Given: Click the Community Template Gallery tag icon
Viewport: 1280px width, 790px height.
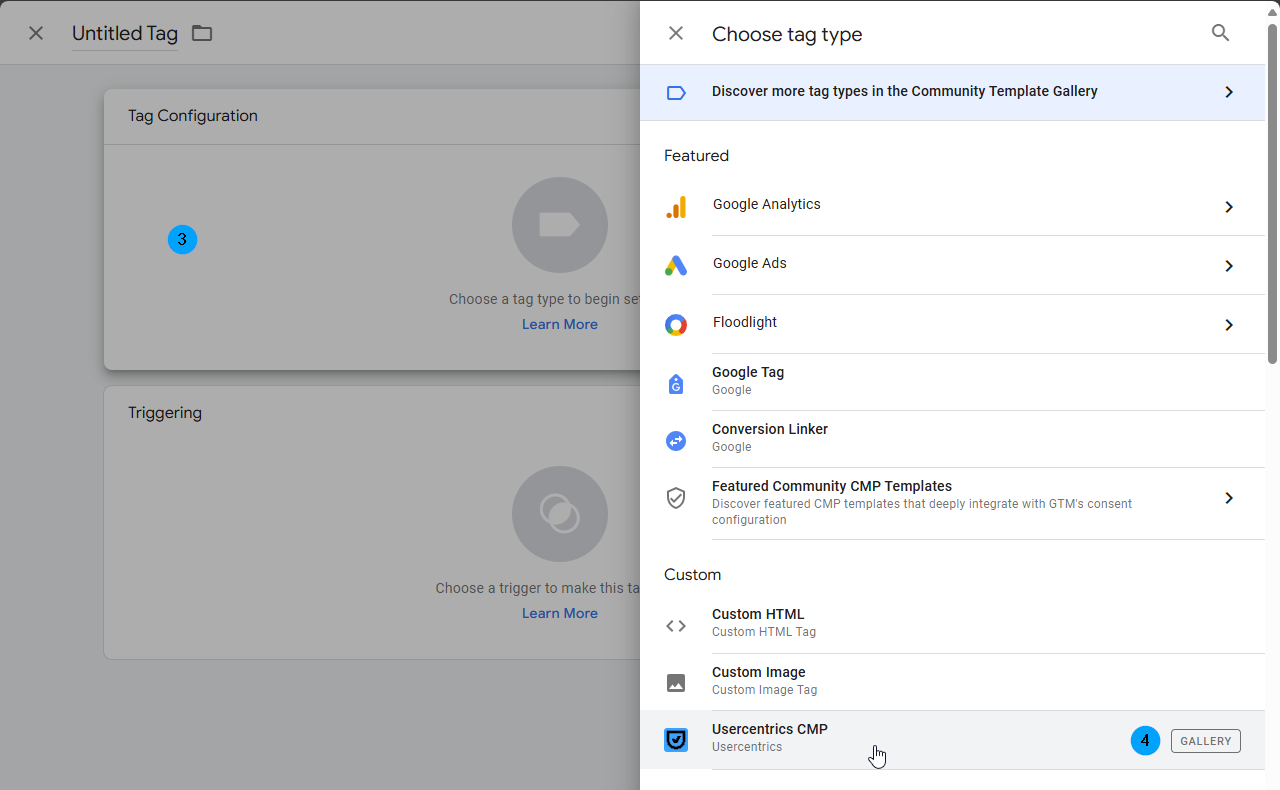Looking at the screenshot, I should click(x=676, y=93).
